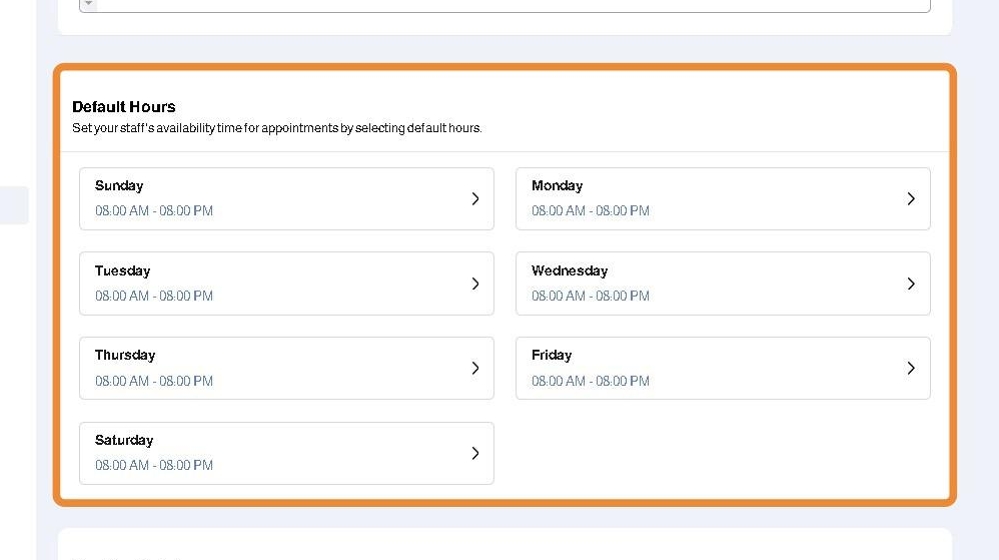Open the Sunday default hours entry
The width and height of the screenshot is (999, 560).
[x=286, y=199]
